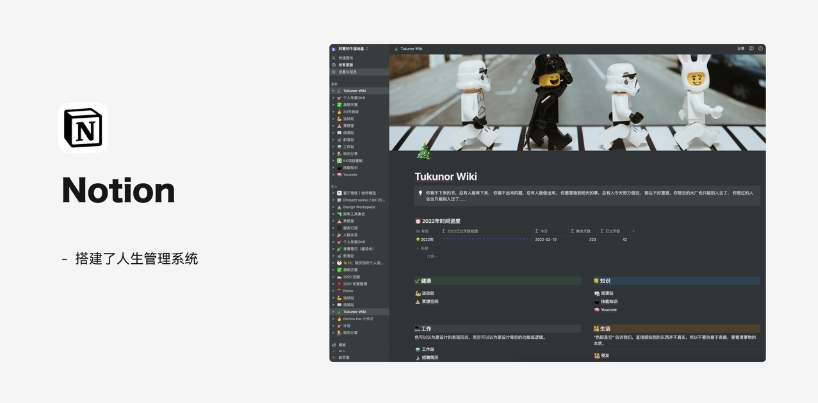The image size is (818, 403).
Task: Click Christmas tree page icon above title
Action: pyautogui.click(x=424, y=151)
